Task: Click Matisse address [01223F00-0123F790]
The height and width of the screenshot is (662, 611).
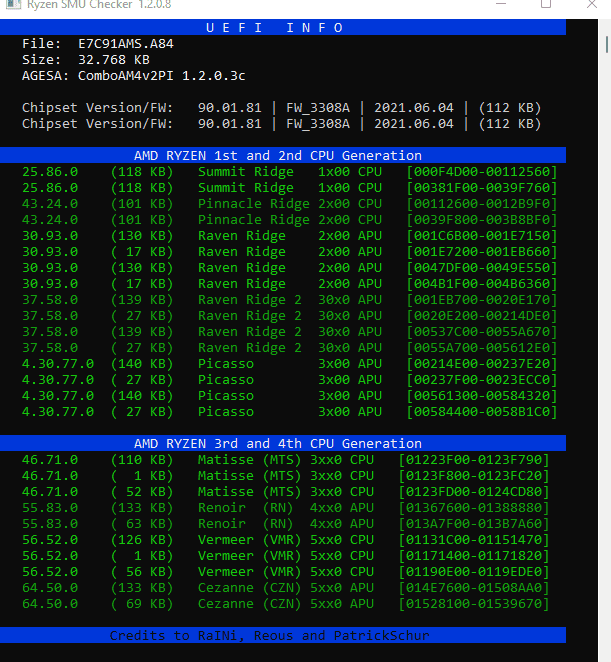Action: [x=474, y=460]
